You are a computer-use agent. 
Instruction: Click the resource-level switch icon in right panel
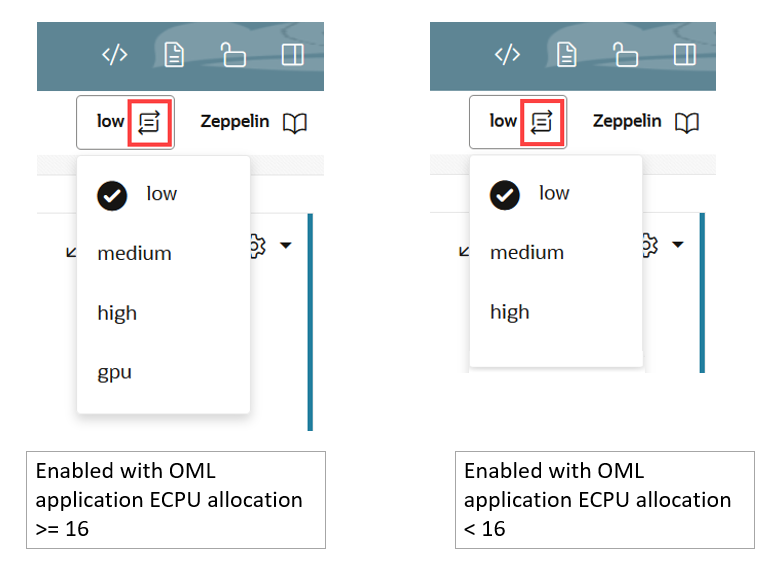coord(542,122)
